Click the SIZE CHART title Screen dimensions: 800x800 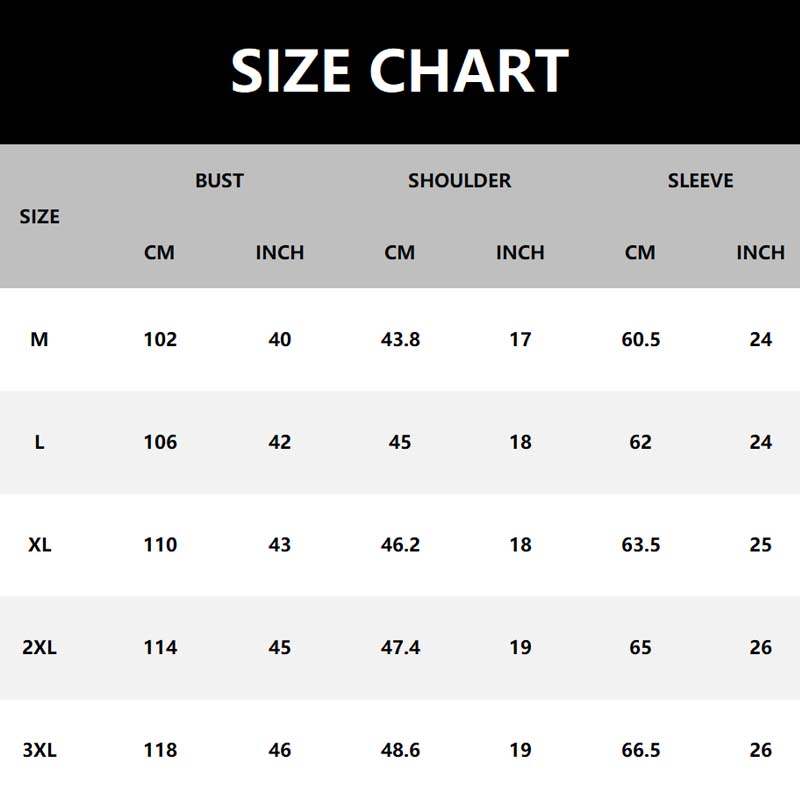coord(400,70)
